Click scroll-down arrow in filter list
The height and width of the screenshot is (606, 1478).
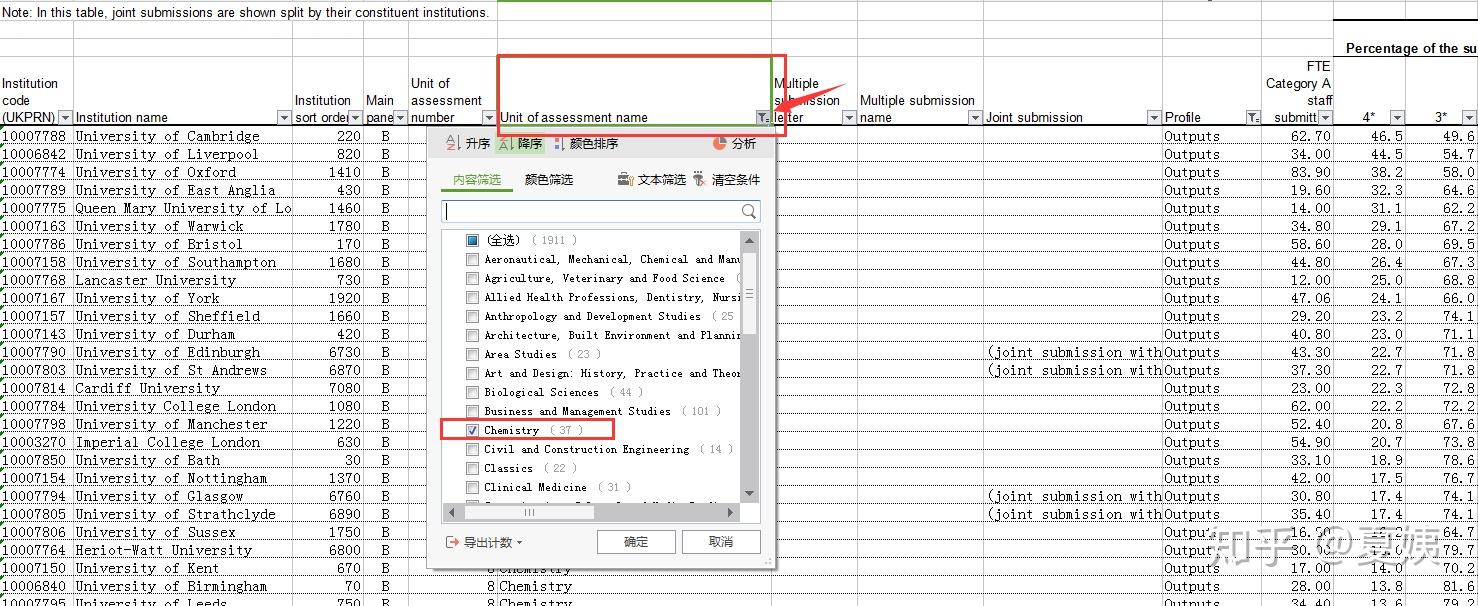[750, 494]
